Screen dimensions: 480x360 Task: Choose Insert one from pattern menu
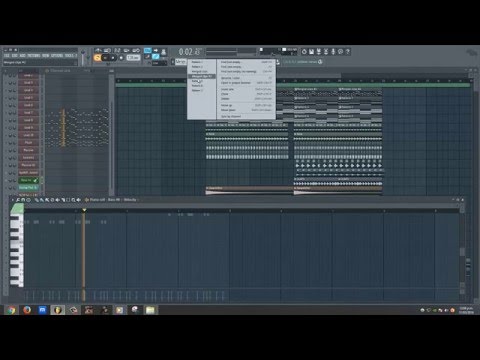[246, 89]
